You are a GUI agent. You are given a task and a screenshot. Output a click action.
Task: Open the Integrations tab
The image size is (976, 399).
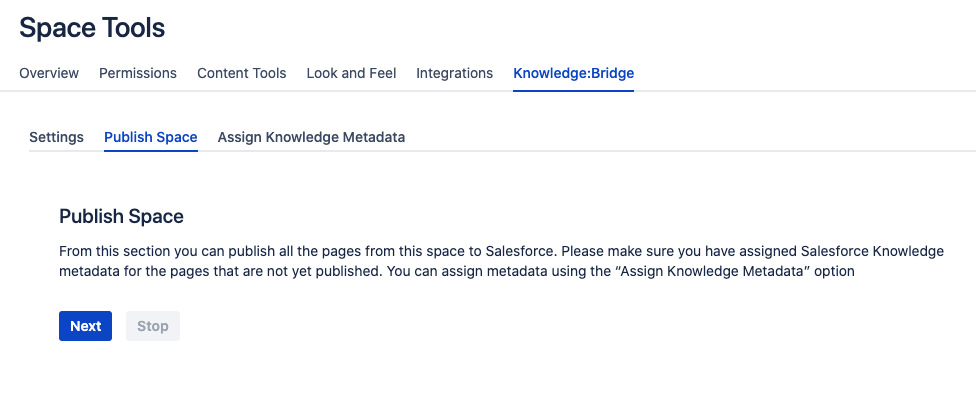tap(454, 73)
